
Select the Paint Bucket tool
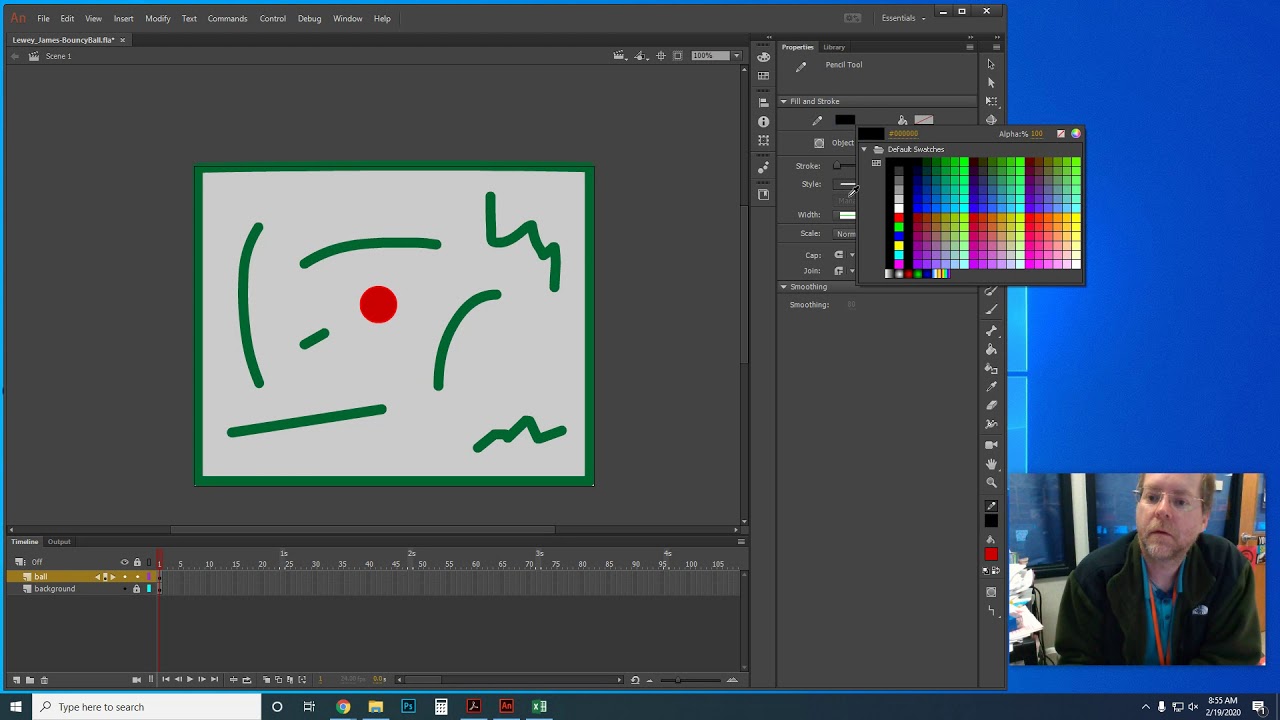991,349
